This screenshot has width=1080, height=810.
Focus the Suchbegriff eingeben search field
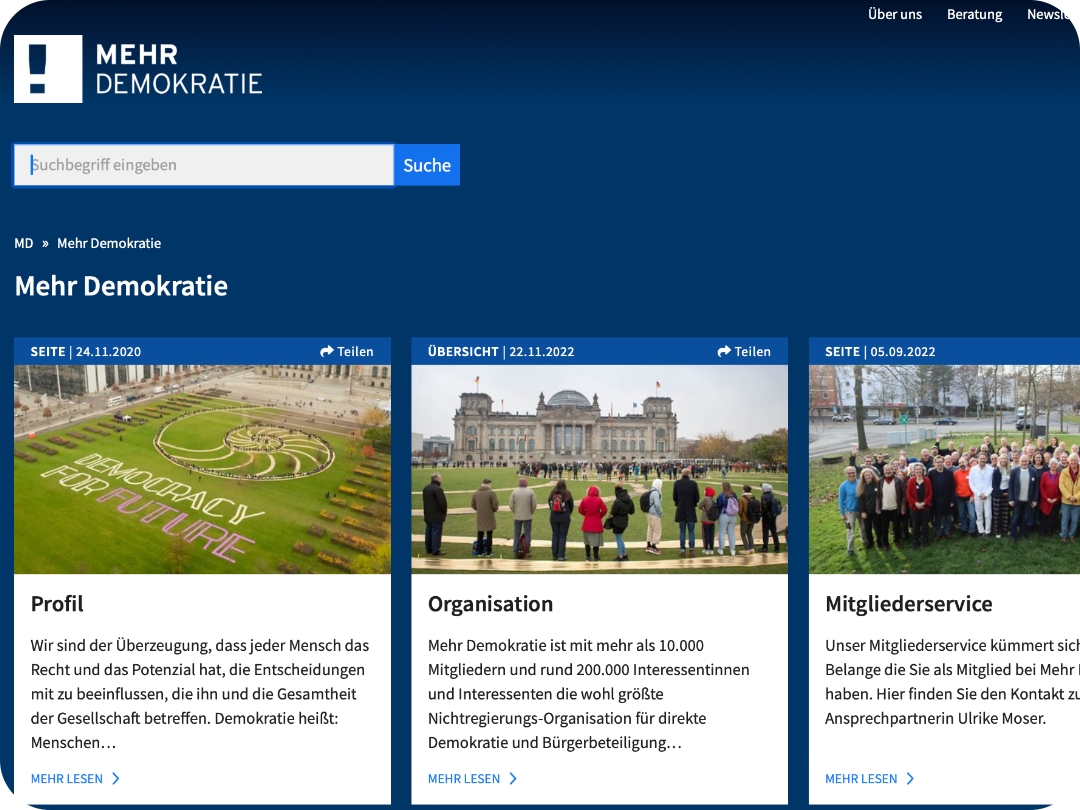coord(204,165)
